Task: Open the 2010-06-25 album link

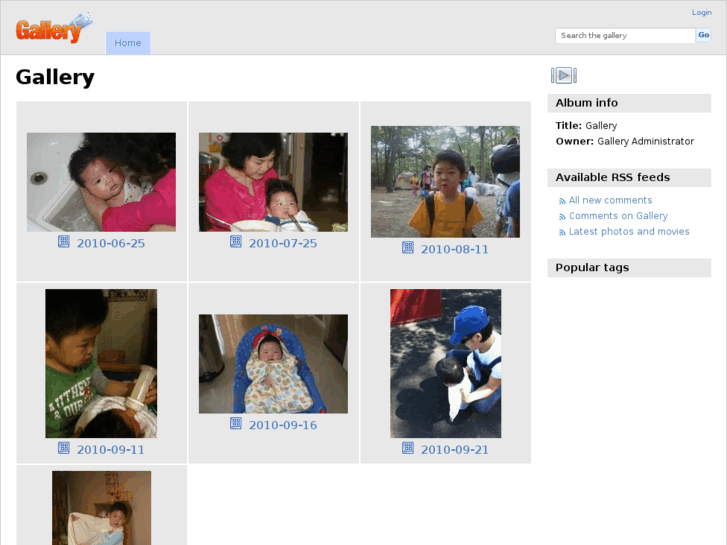Action: [x=111, y=243]
